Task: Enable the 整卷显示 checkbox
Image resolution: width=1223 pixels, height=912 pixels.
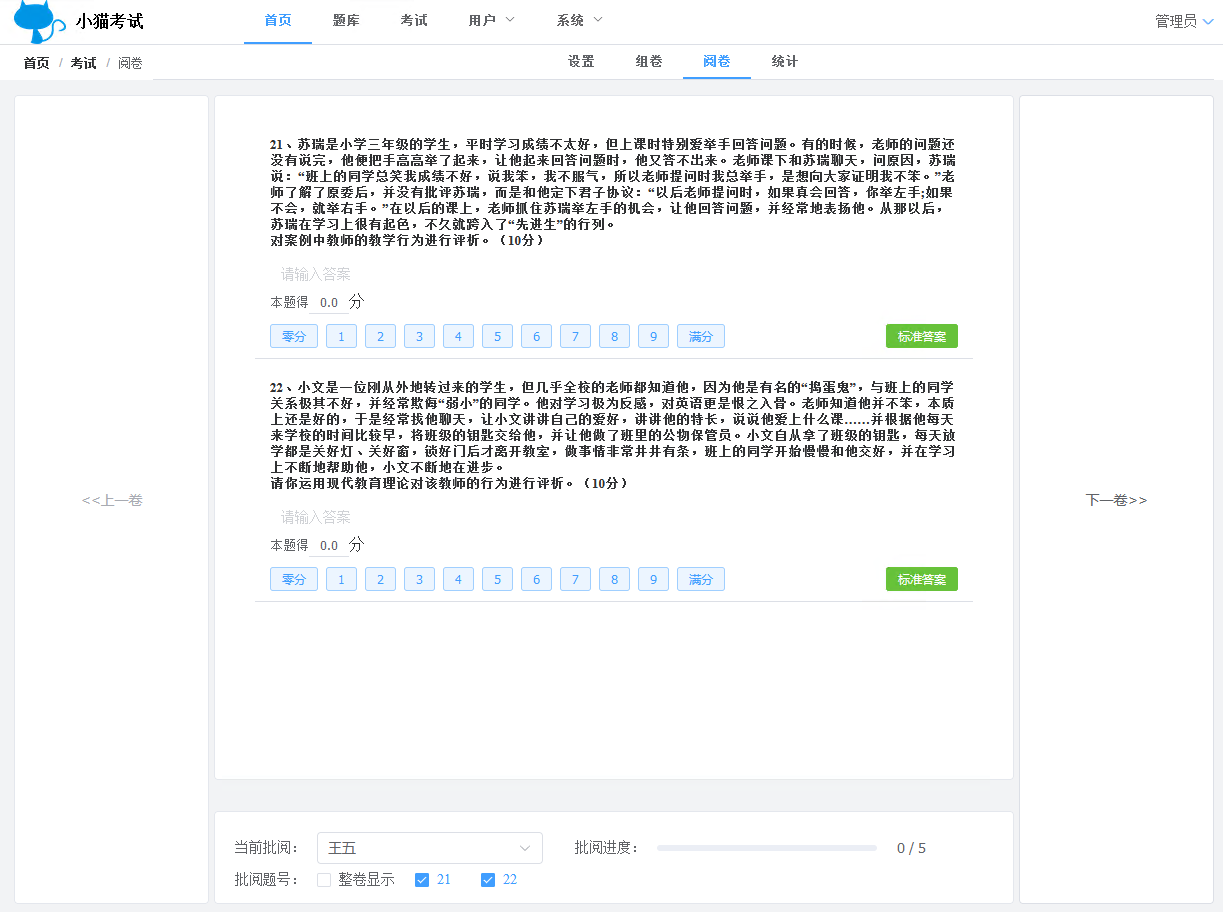Action: [324, 880]
